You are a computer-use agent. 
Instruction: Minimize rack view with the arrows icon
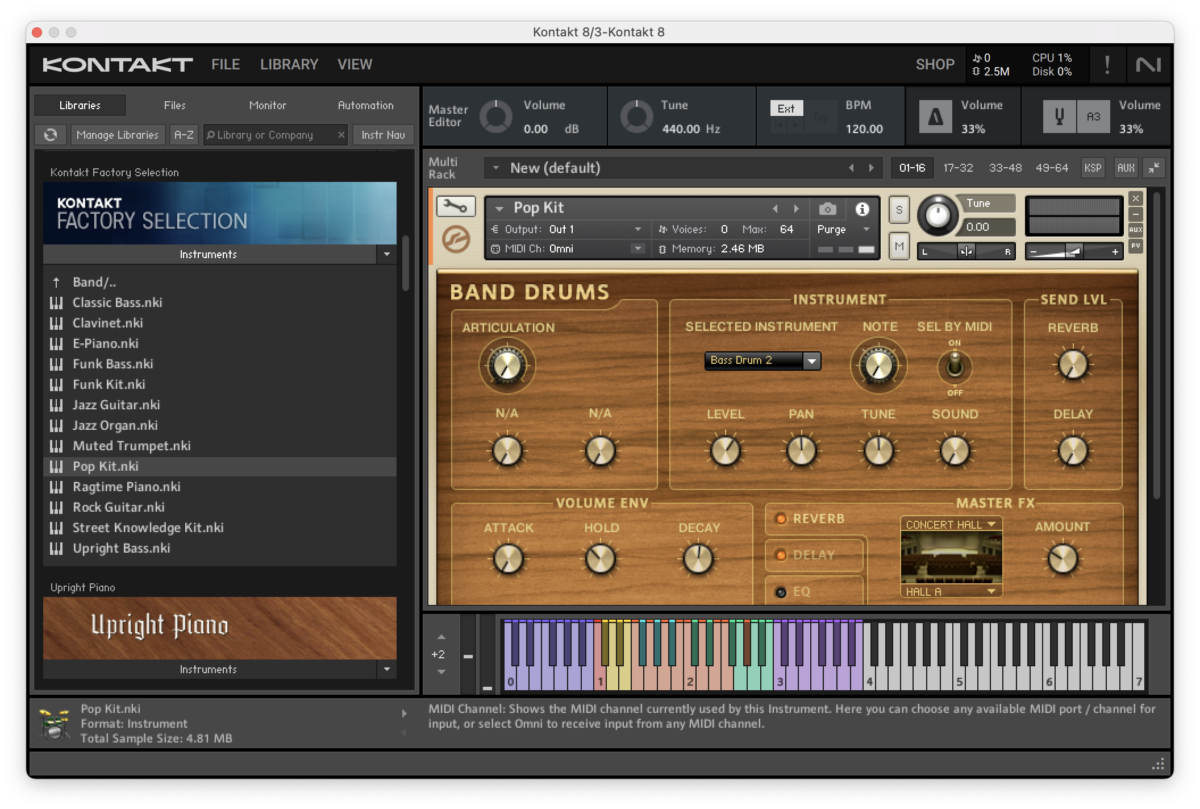(x=1155, y=168)
